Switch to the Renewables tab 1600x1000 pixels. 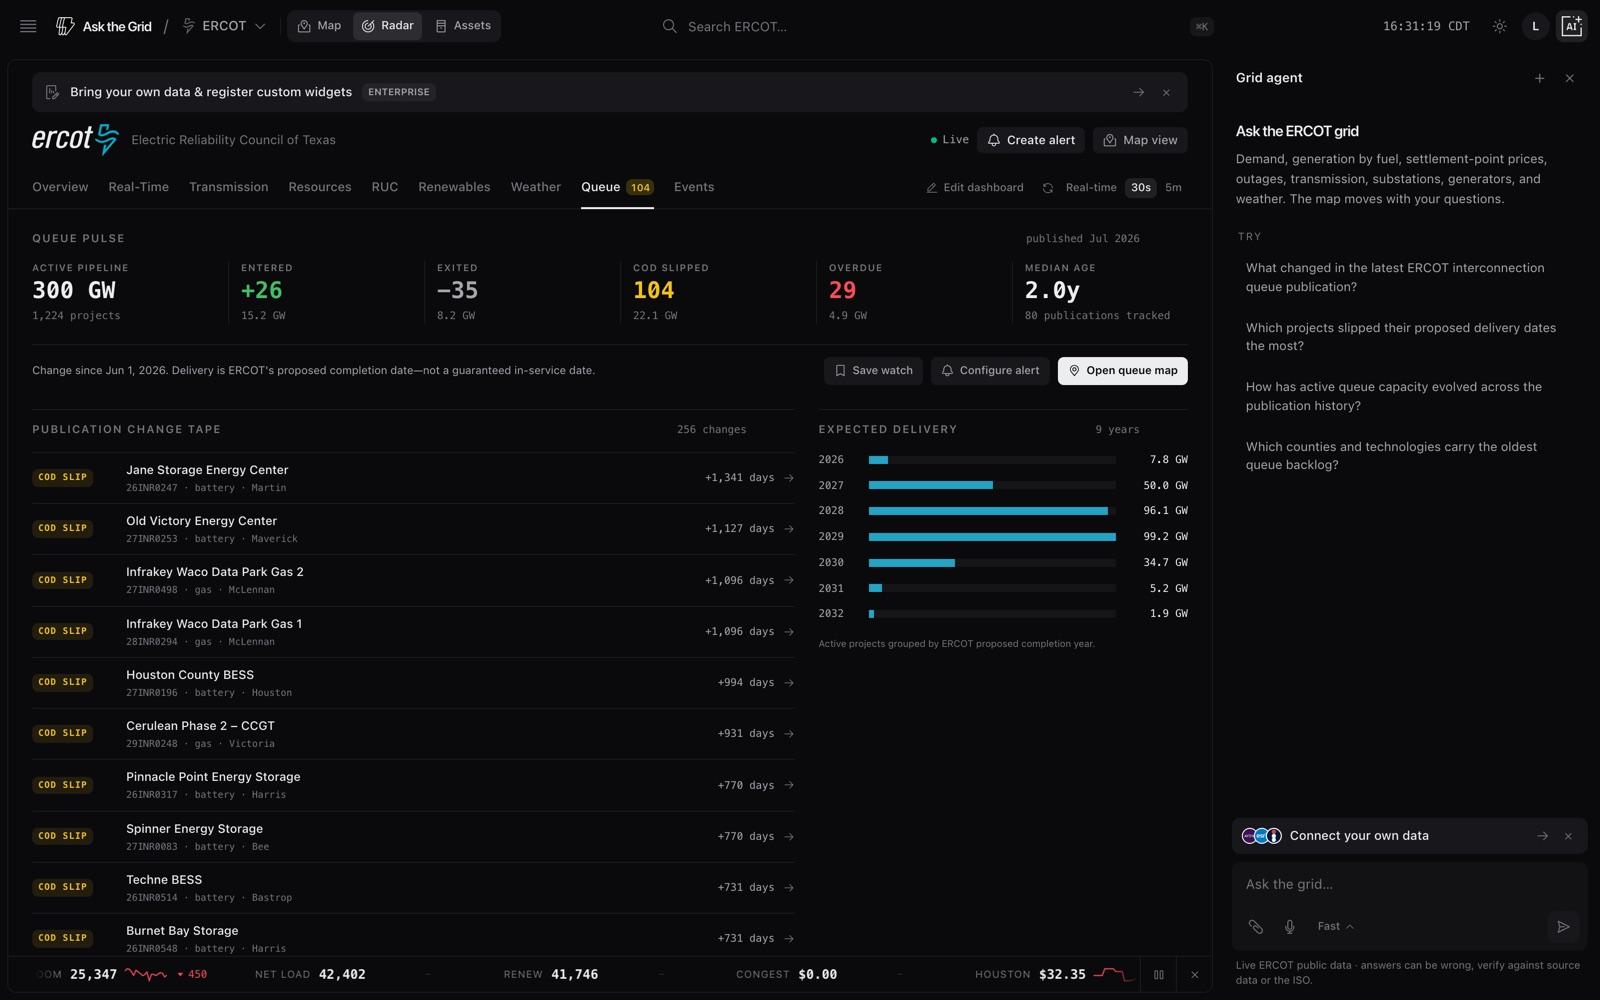[454, 187]
